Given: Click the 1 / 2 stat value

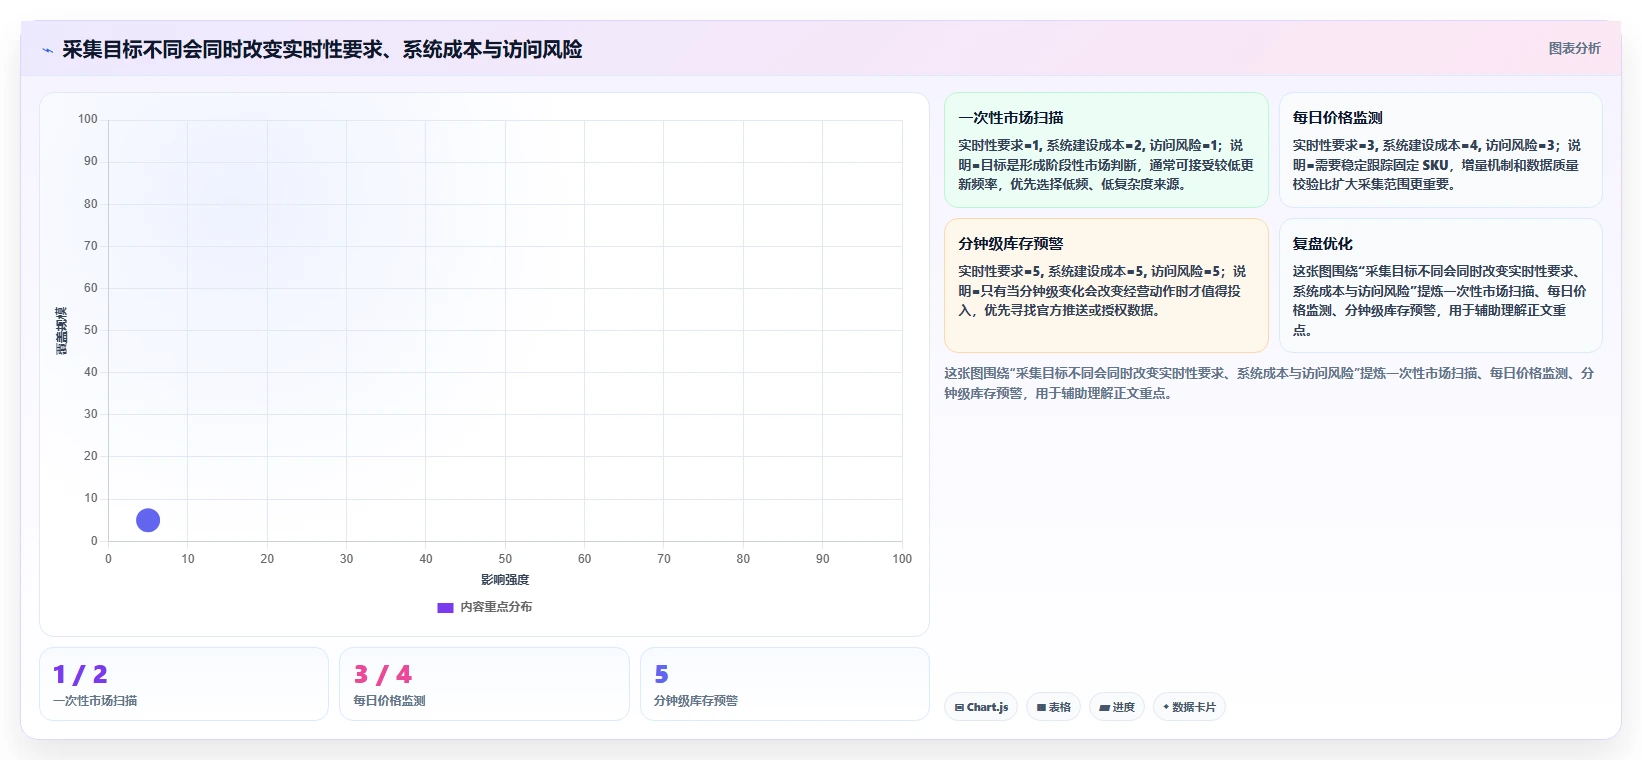Looking at the screenshot, I should coord(80,675).
